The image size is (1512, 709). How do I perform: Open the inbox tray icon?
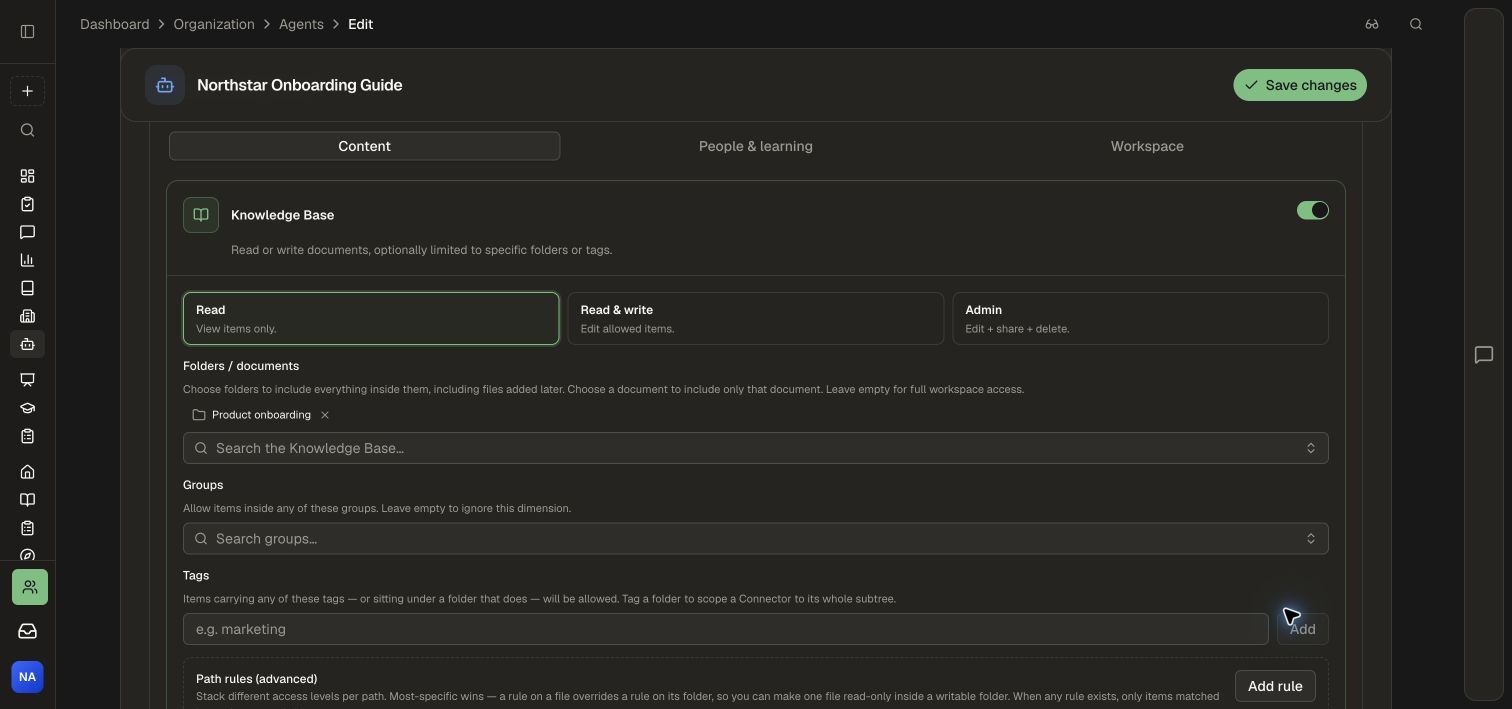tap(28, 631)
